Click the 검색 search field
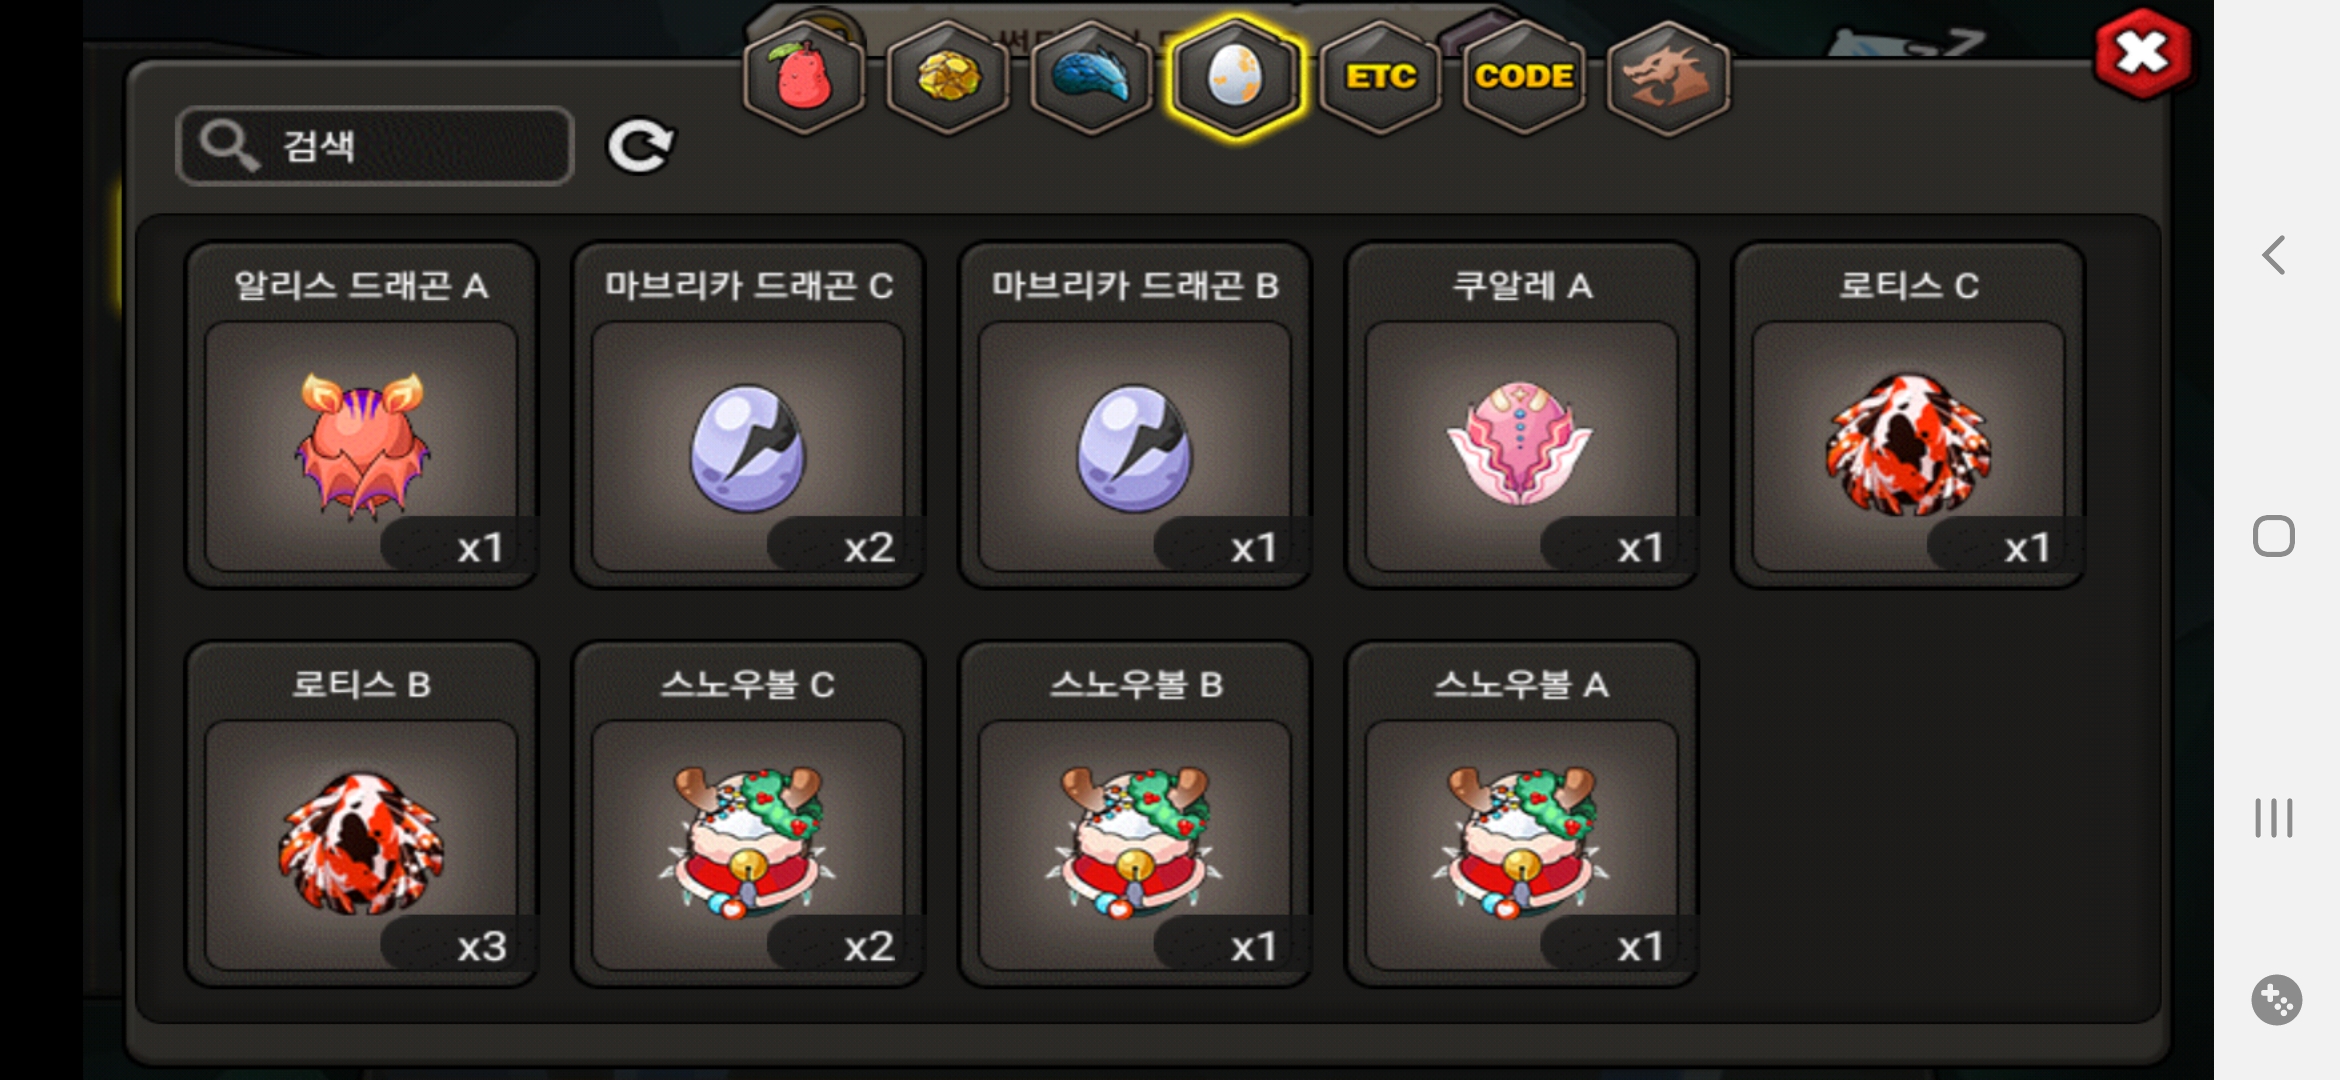Viewport: 2340px width, 1080px height. [x=375, y=146]
